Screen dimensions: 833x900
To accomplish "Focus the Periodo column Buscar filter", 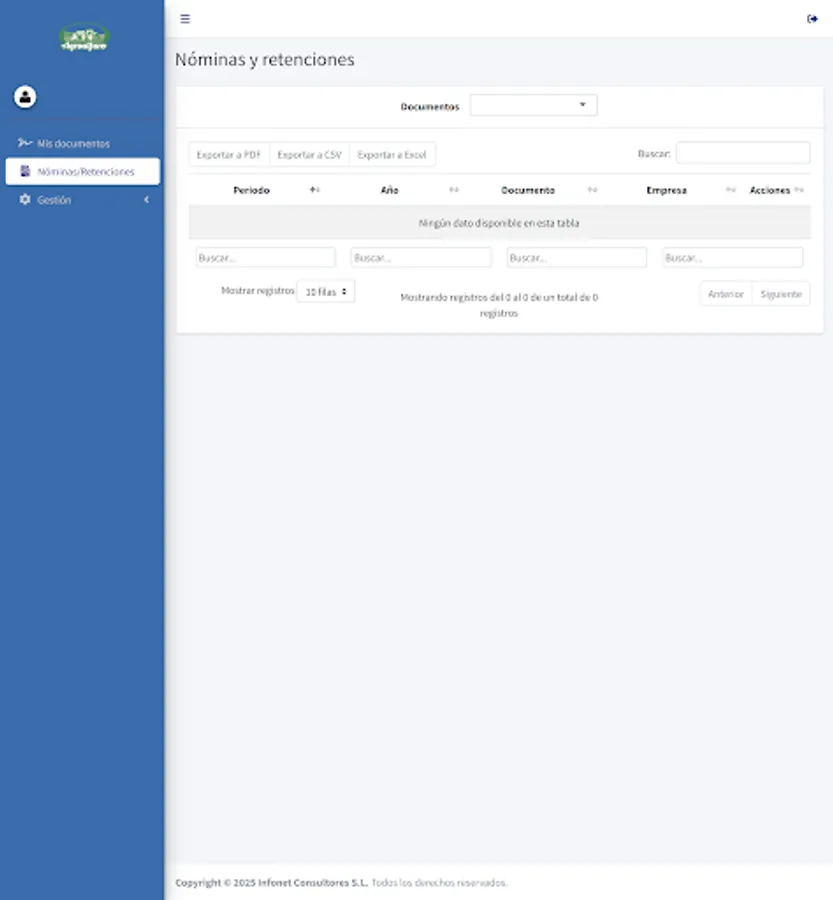I will tap(265, 257).
